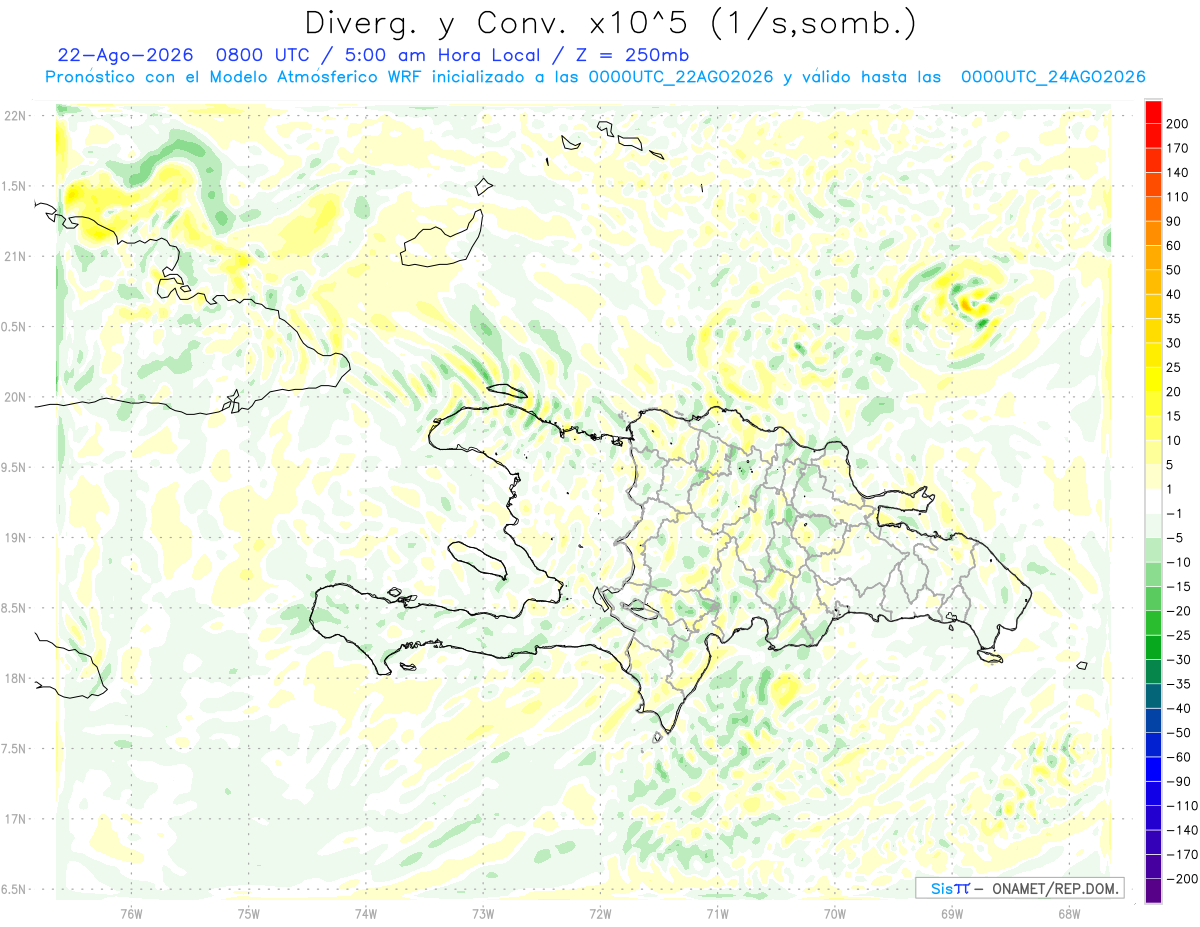Click the "69W" longitude label

click(952, 913)
